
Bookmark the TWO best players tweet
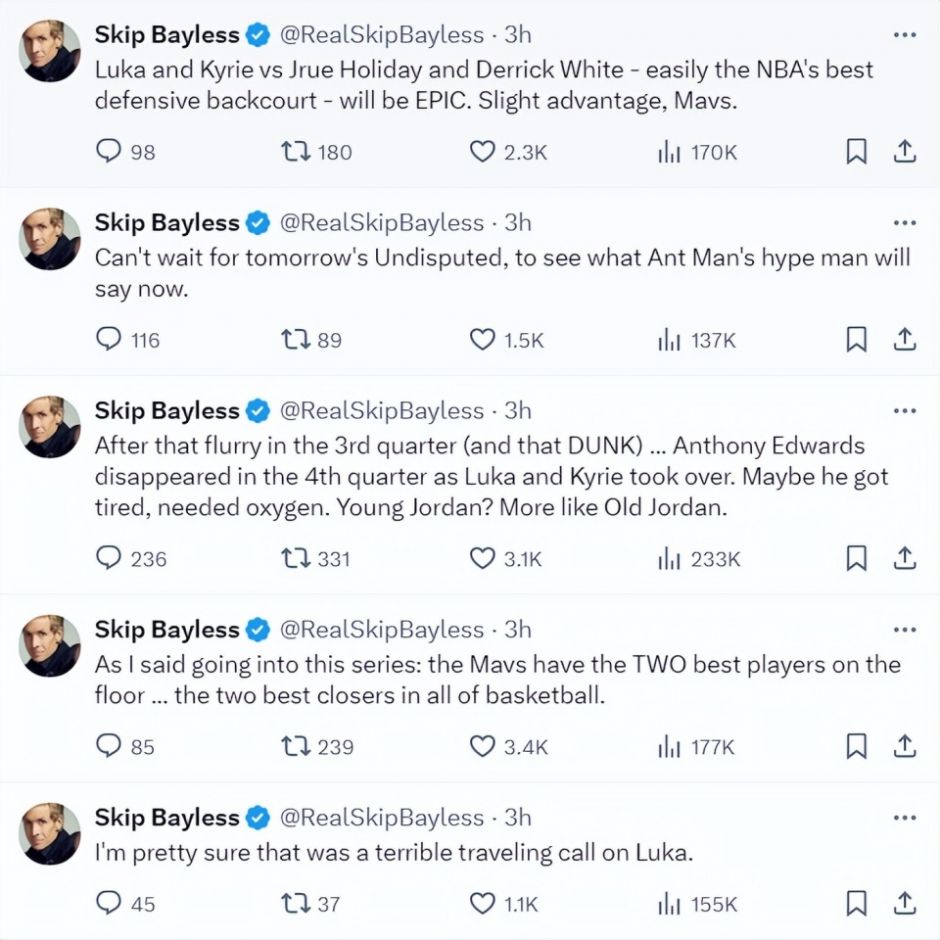(856, 746)
